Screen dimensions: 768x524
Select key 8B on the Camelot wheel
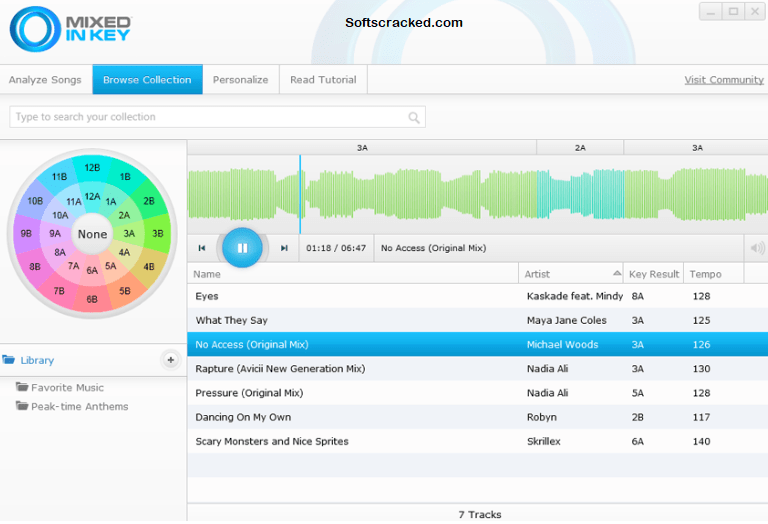tap(35, 267)
